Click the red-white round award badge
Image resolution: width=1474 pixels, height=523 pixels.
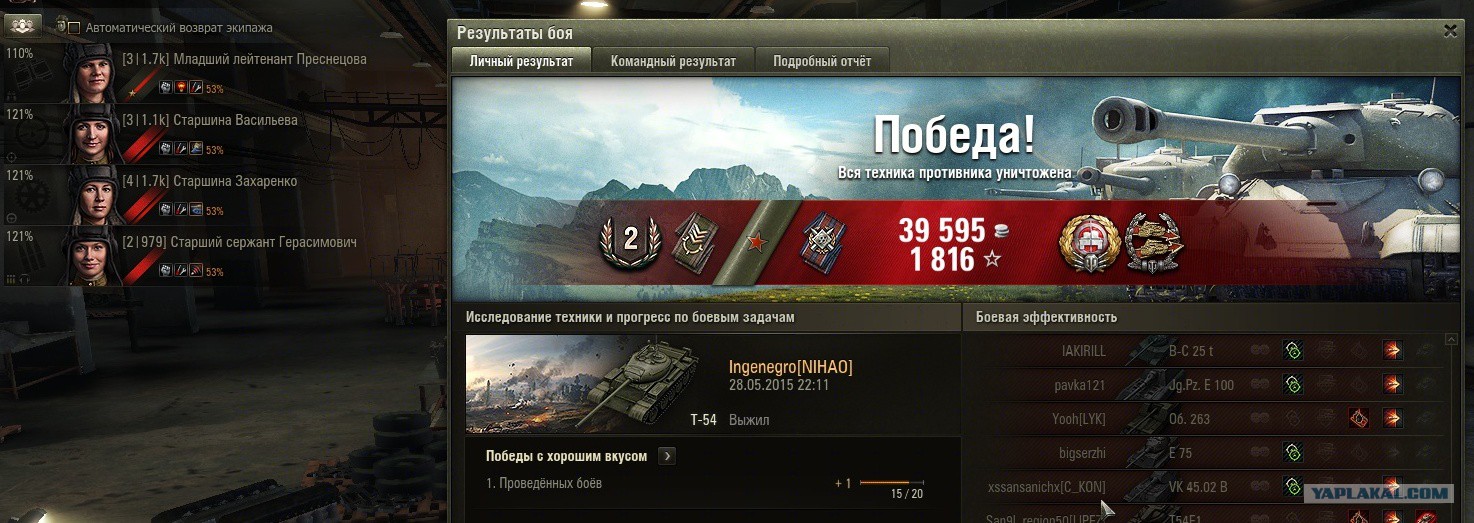click(x=1088, y=242)
